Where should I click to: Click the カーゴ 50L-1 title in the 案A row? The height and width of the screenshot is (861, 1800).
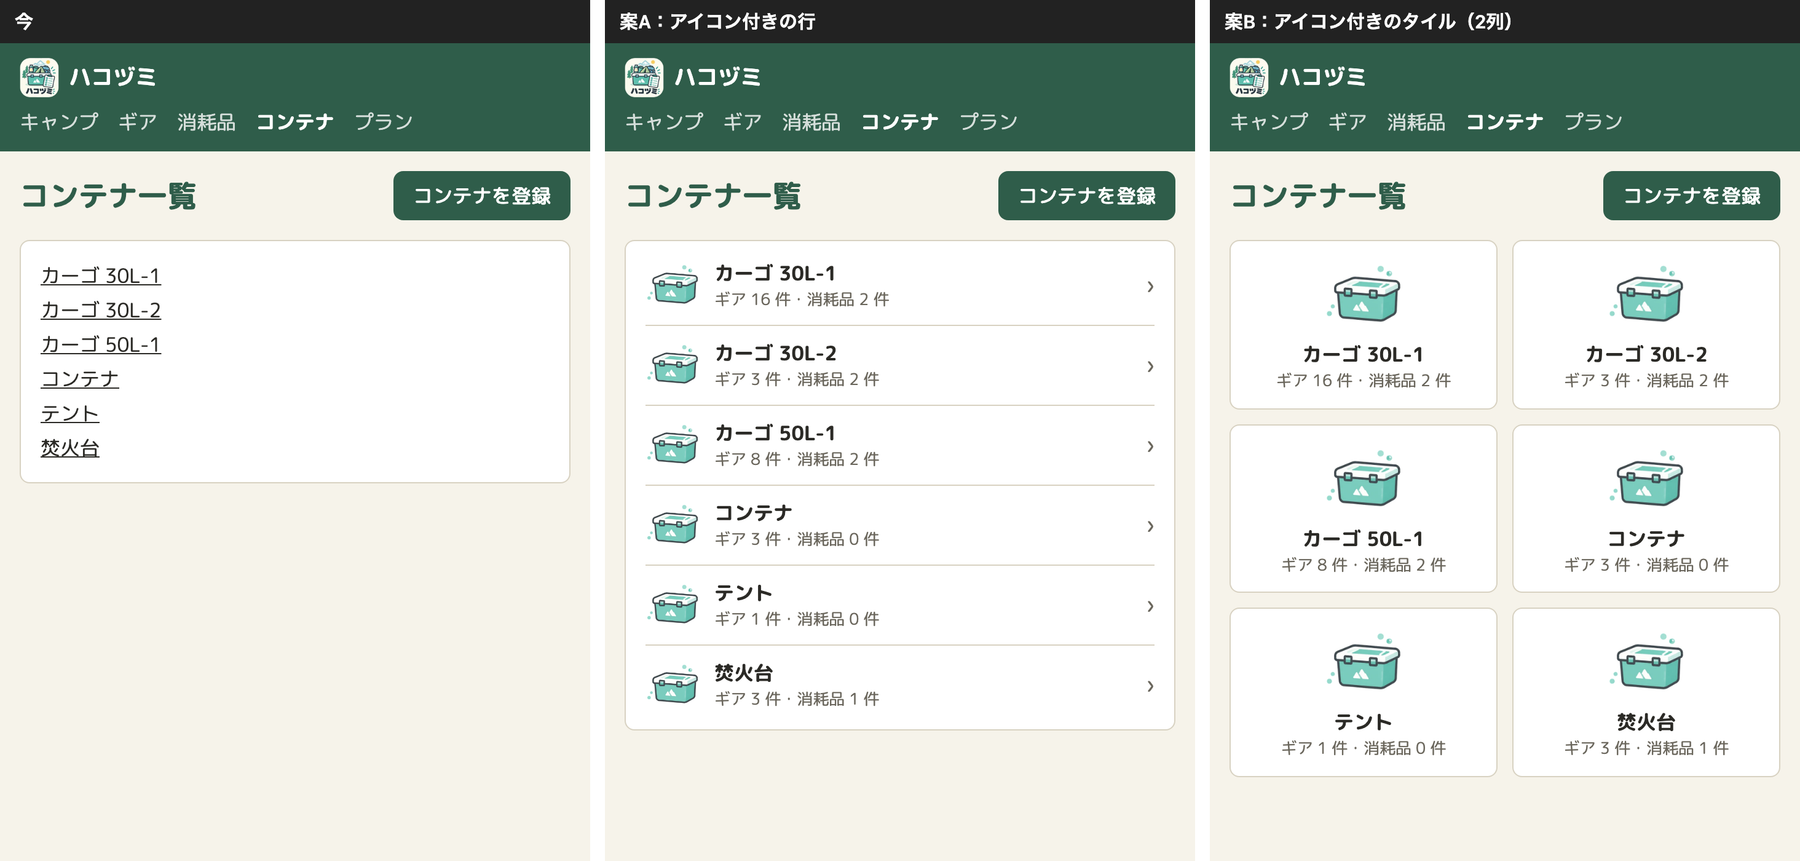coord(775,433)
